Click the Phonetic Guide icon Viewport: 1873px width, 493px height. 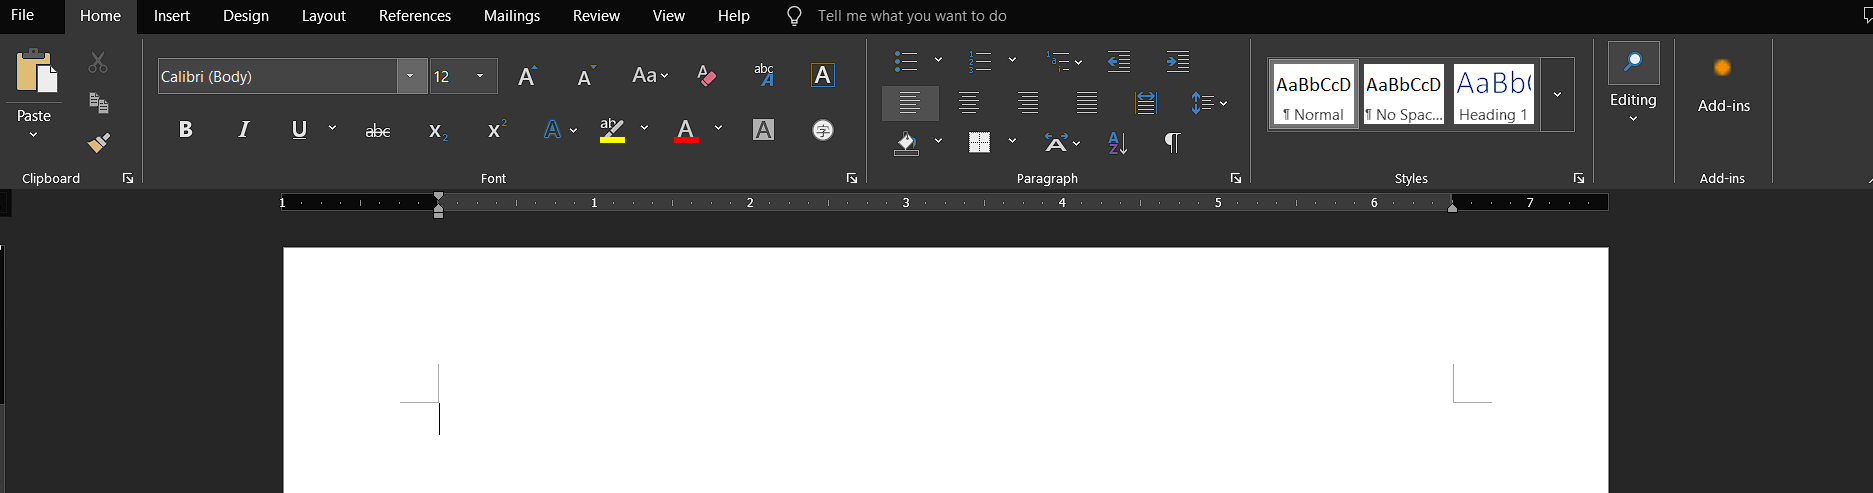click(764, 75)
